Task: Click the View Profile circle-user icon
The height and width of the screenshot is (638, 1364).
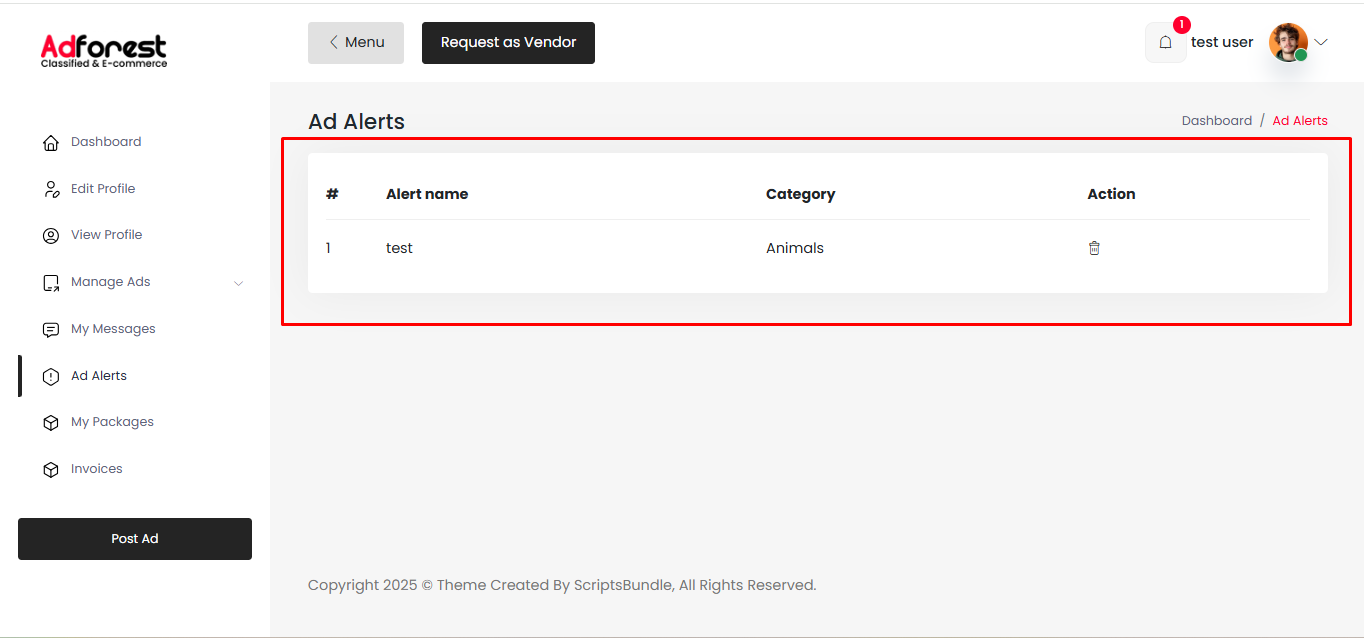Action: pyautogui.click(x=51, y=236)
